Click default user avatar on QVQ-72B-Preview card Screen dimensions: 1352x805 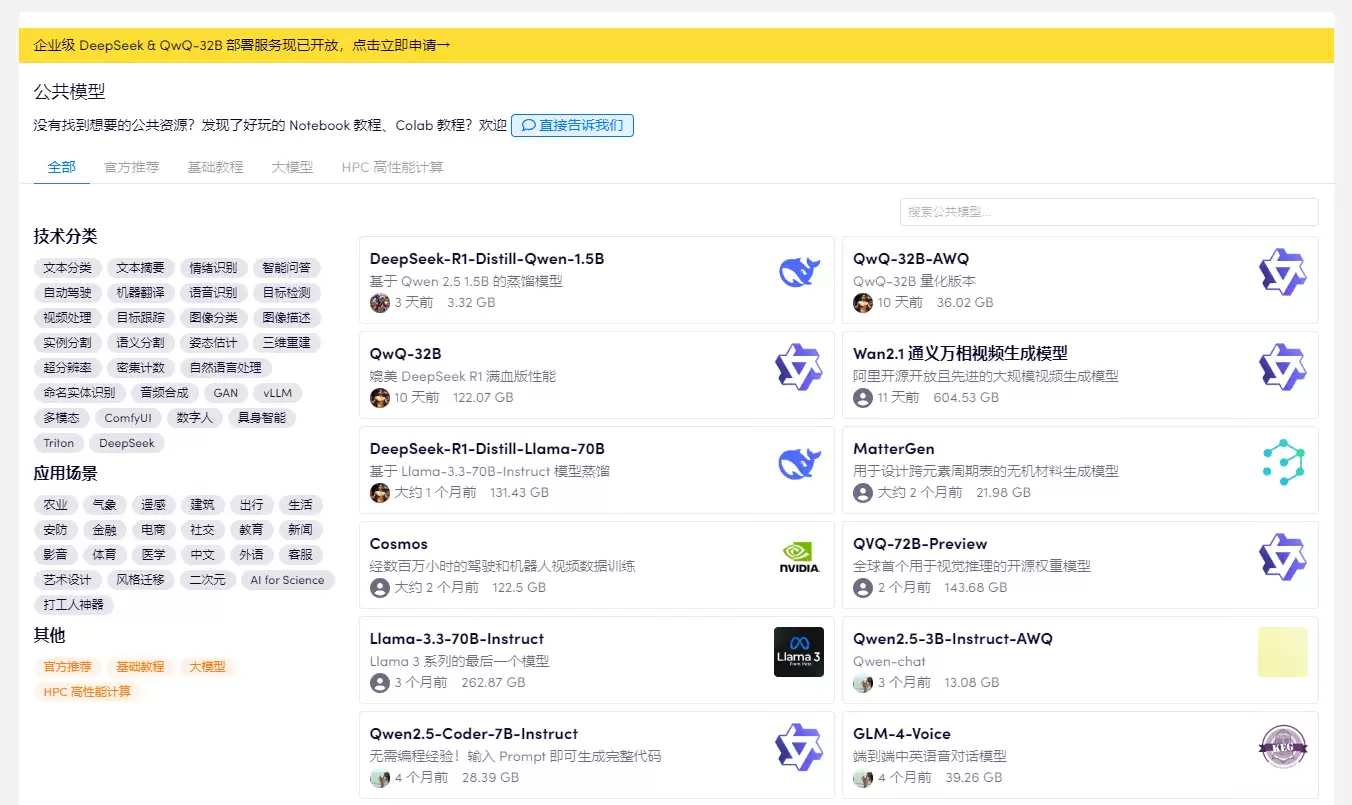coord(863,588)
